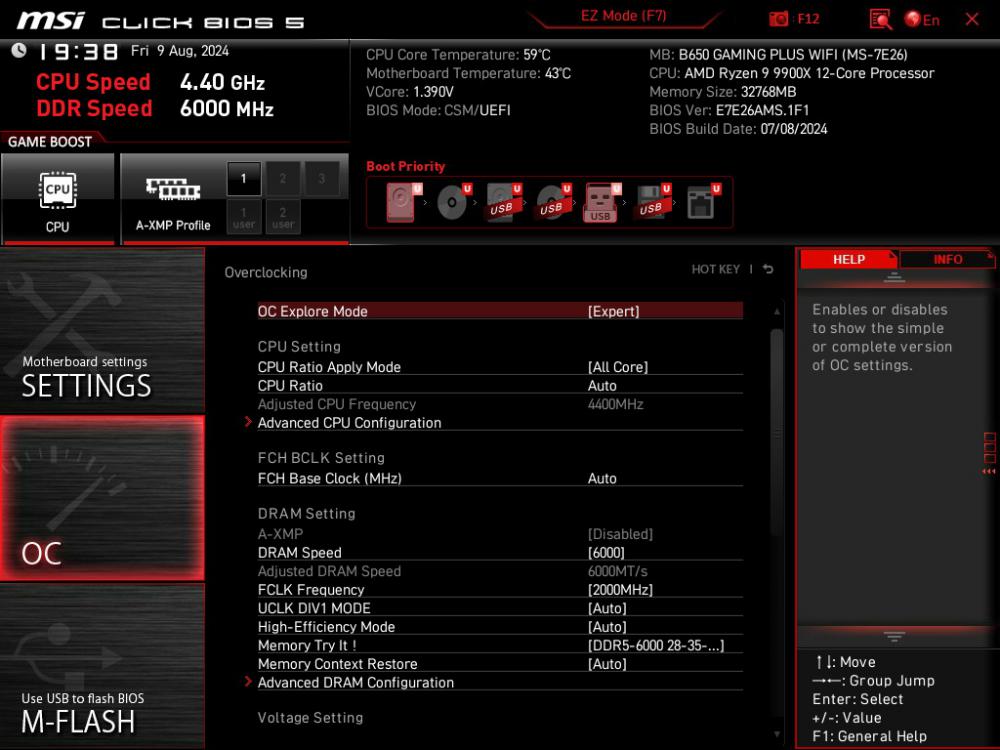1000x750 pixels.
Task: Click help panel top collapse handle
Action: [x=894, y=277]
